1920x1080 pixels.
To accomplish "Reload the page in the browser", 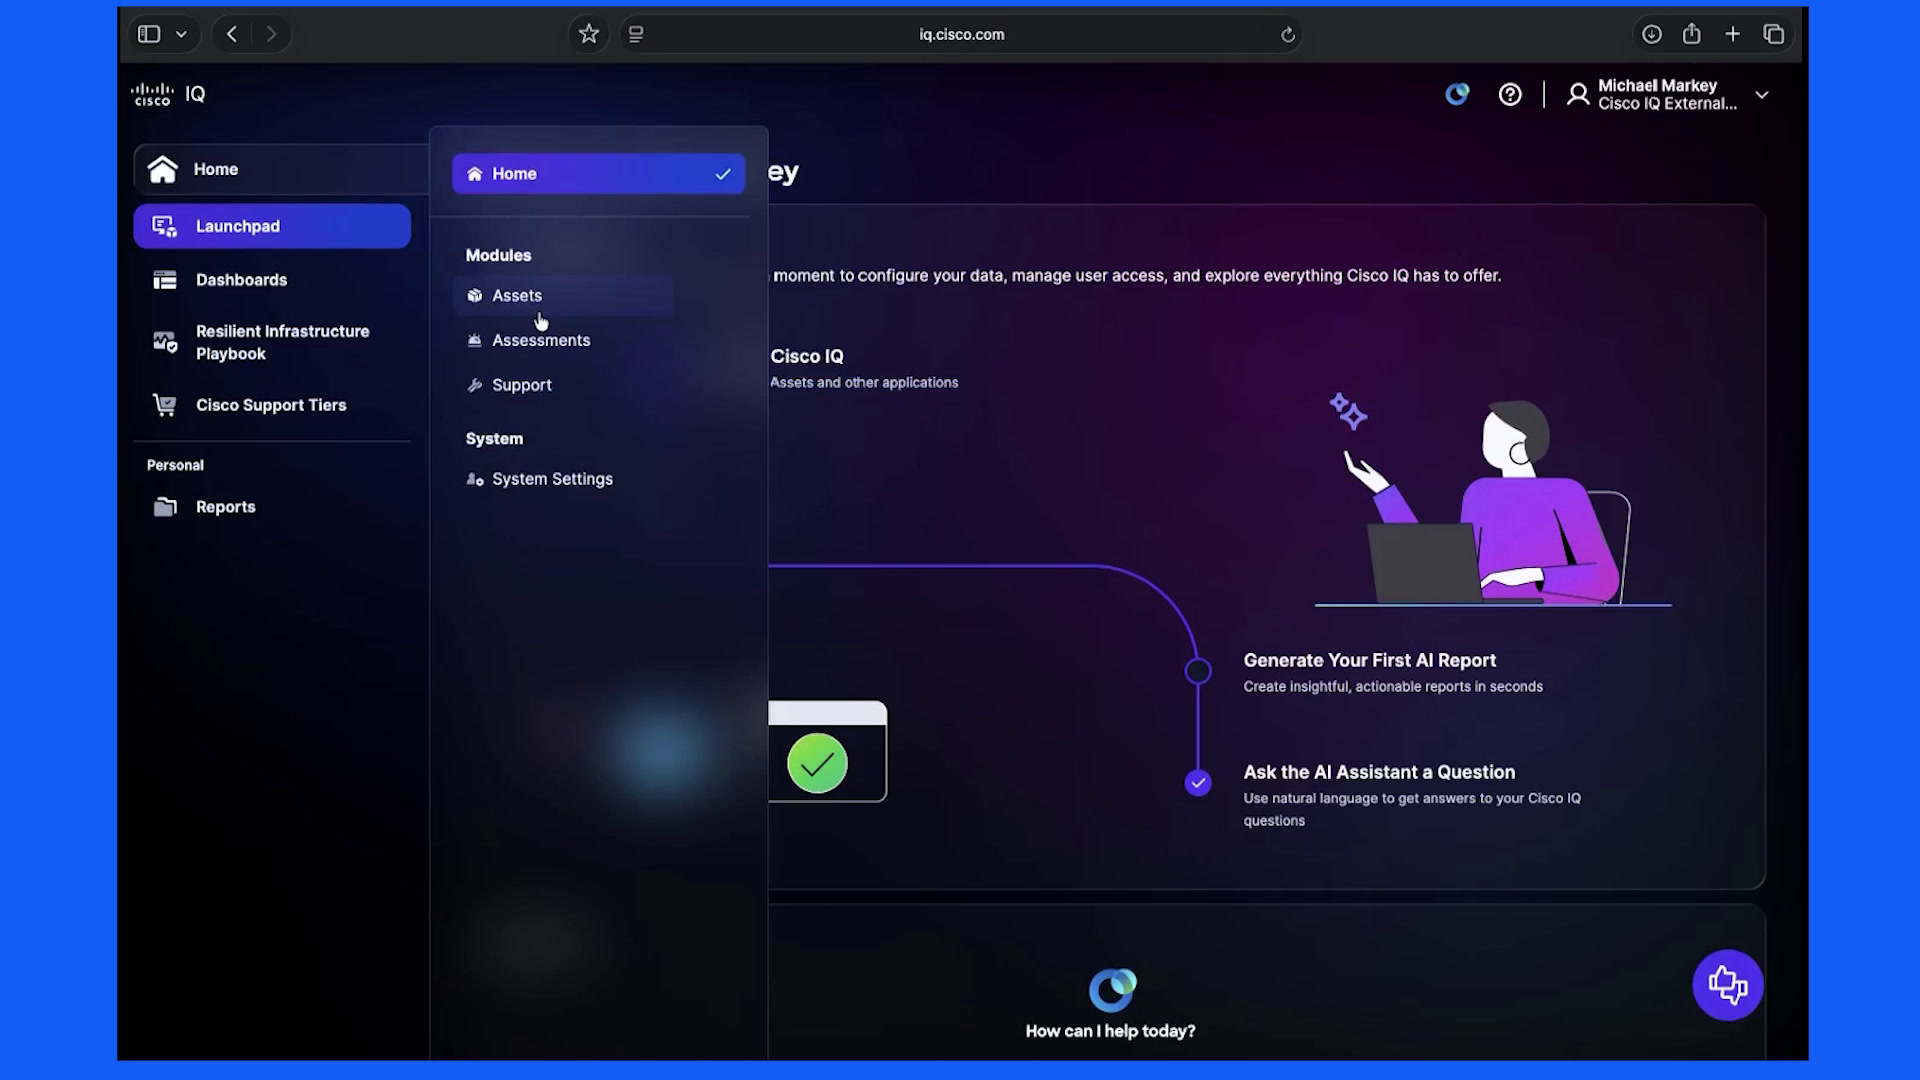I will 1288,35.
